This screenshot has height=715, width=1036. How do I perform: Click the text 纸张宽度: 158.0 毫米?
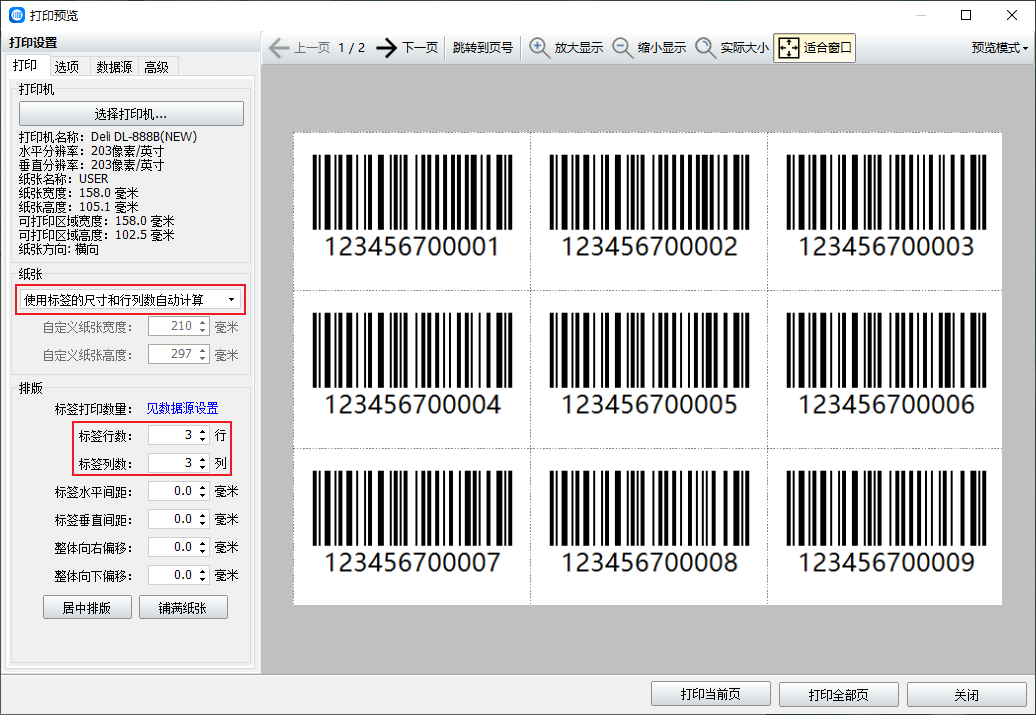pyautogui.click(x=79, y=193)
